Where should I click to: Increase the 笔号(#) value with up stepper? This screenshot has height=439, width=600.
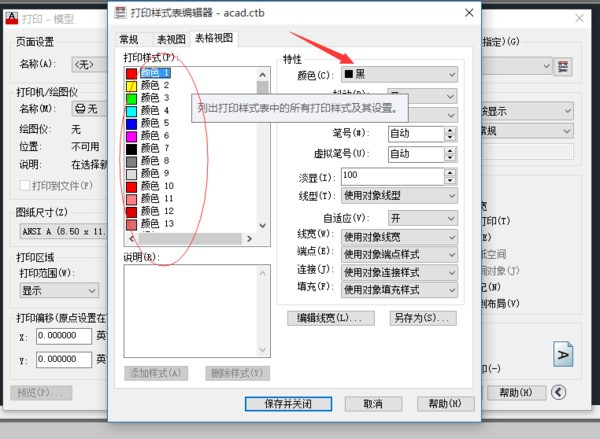pyautogui.click(x=450, y=130)
